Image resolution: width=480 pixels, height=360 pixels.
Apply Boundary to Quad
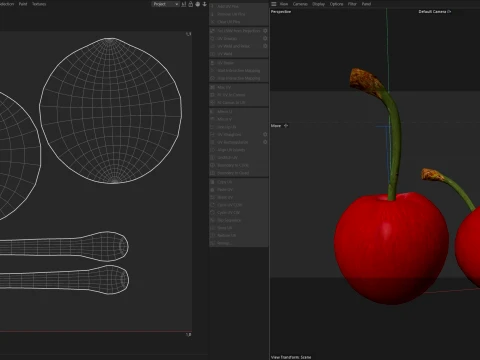click(239, 173)
